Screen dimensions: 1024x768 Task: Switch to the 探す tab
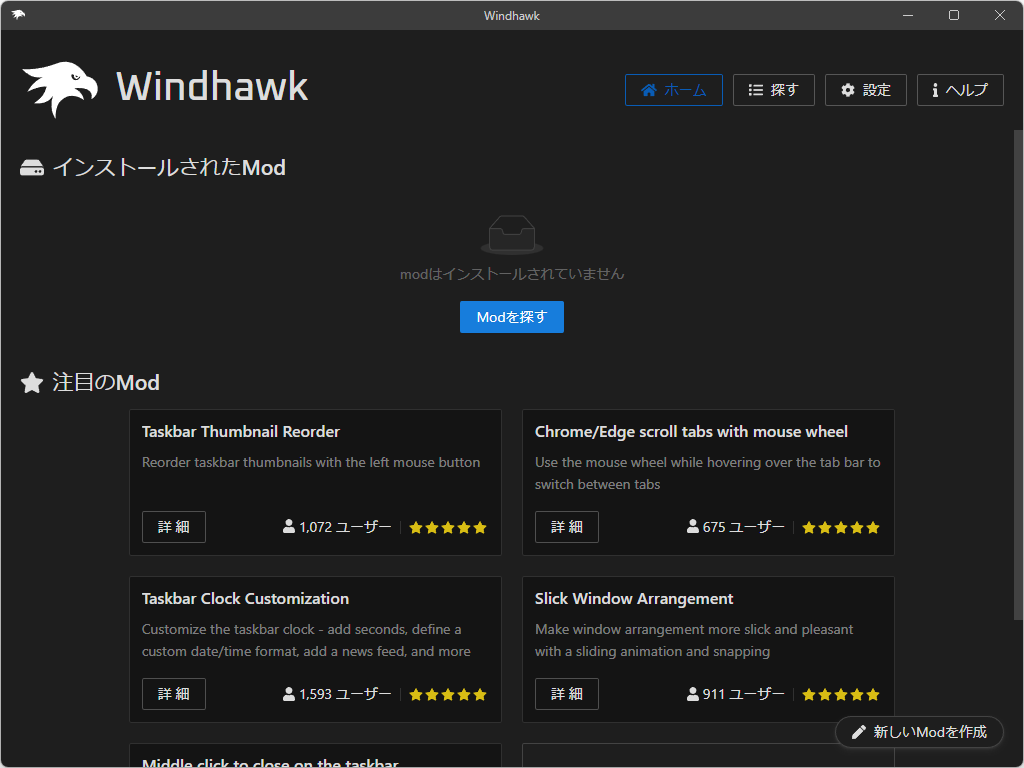(x=773, y=89)
